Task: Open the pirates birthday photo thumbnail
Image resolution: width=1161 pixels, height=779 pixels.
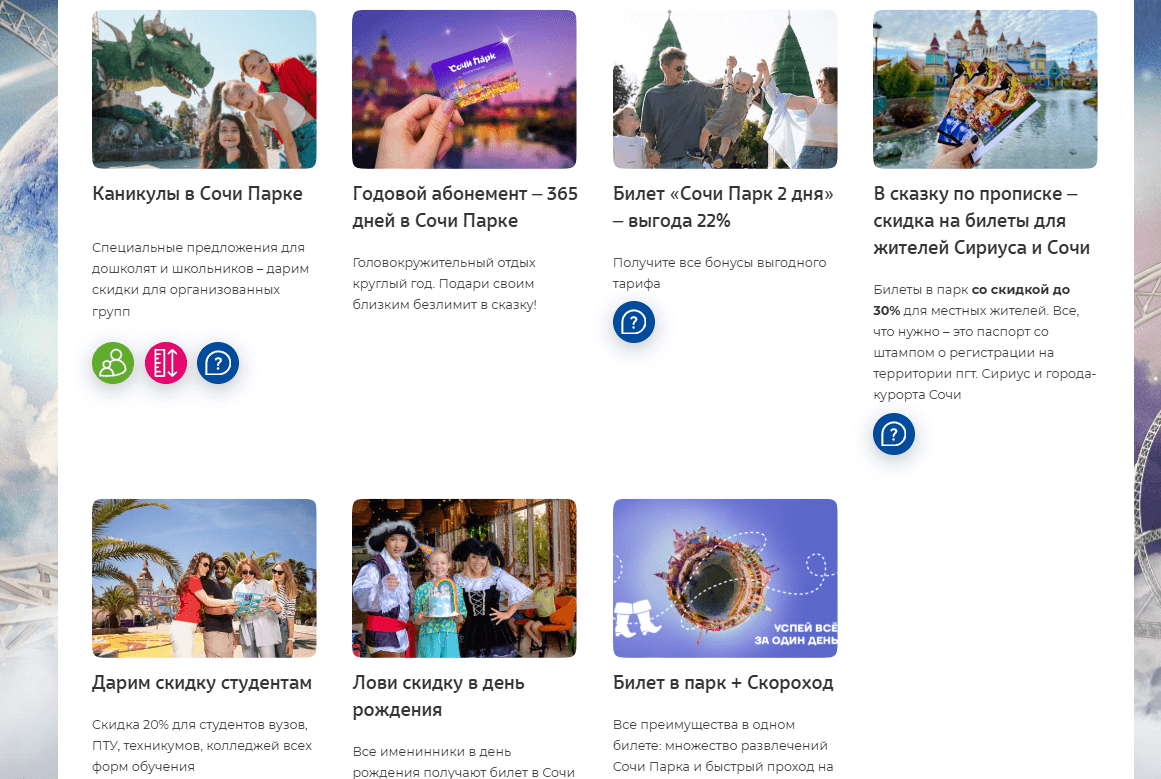Action: click(x=464, y=578)
